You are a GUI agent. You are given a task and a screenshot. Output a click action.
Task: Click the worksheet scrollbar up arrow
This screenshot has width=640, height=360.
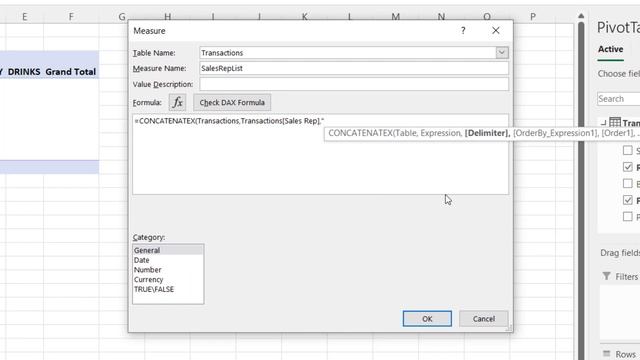[x=581, y=16]
